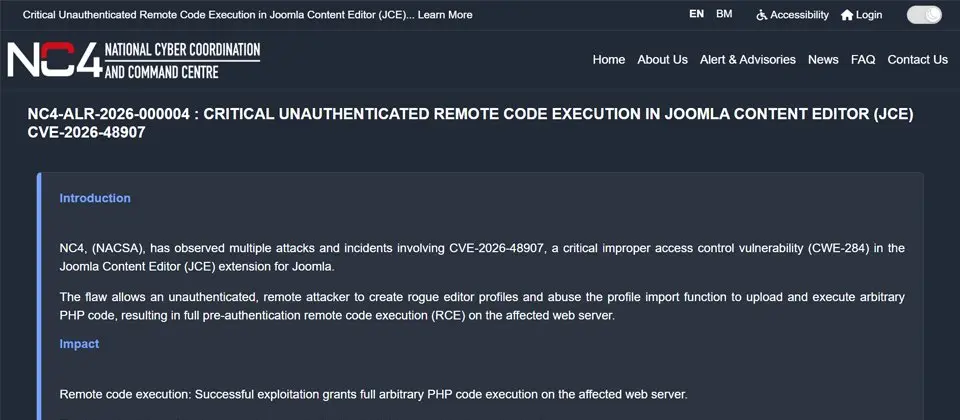Click the paragraph starting 'NC4, (NACSA), has observed'
960x420 pixels.
click(x=482, y=257)
